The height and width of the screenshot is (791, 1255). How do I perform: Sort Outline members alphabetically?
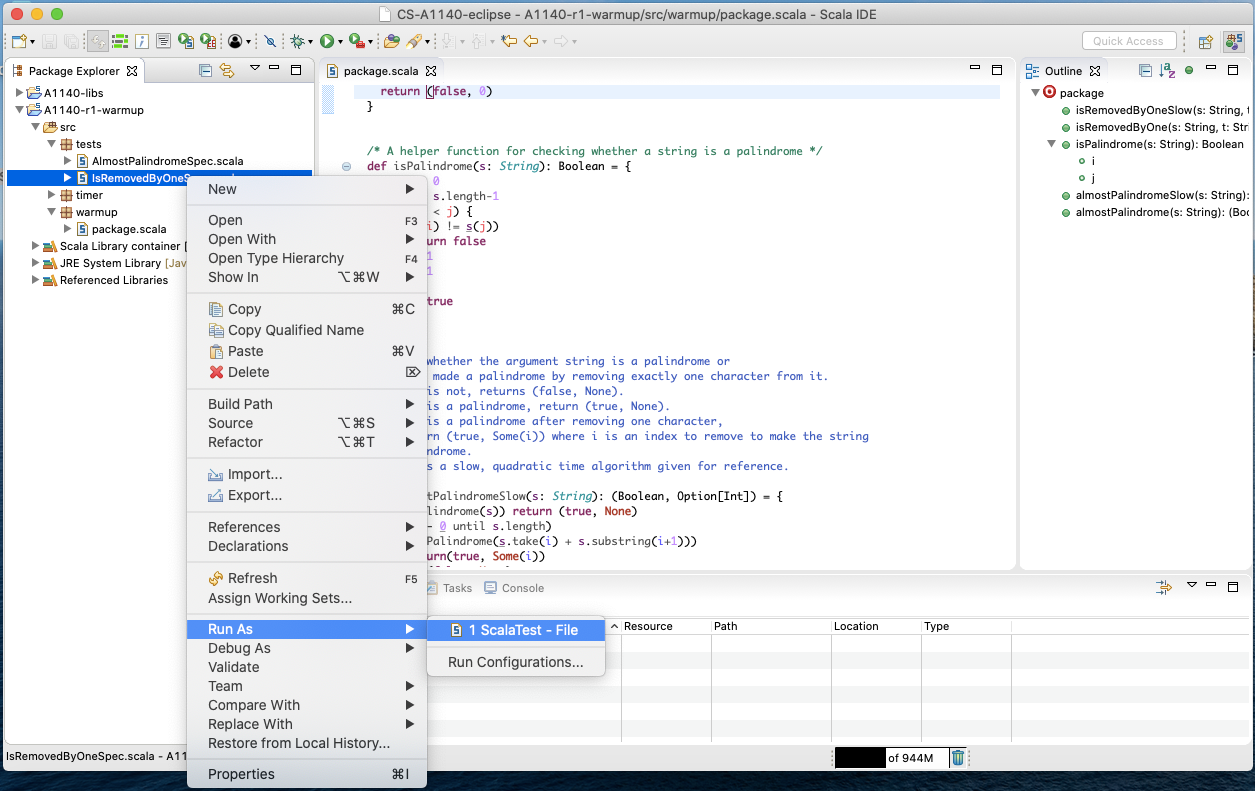pyautogui.click(x=1167, y=70)
